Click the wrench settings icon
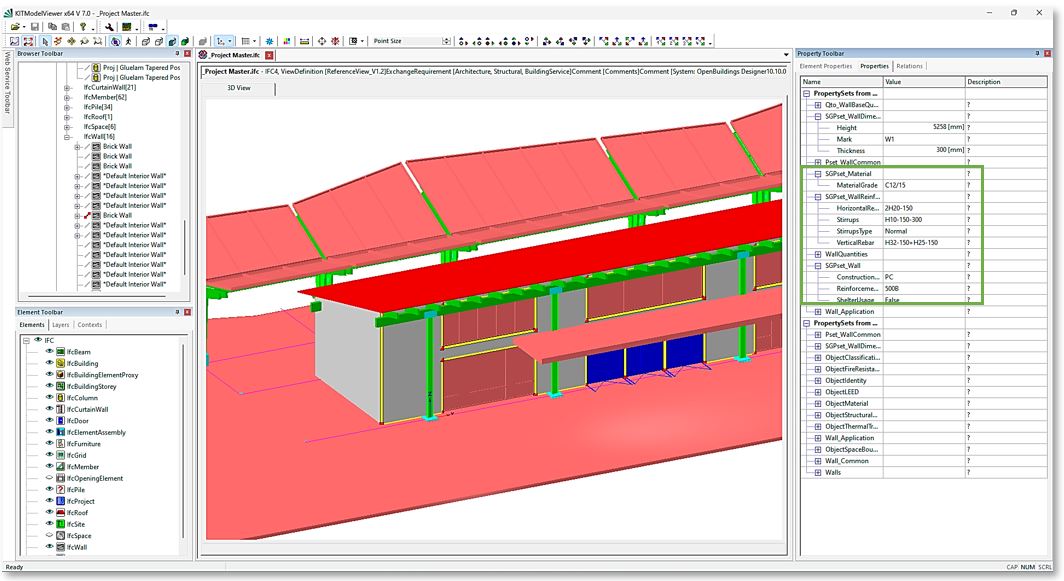Viewport: 1064px width, 581px height. [109, 26]
